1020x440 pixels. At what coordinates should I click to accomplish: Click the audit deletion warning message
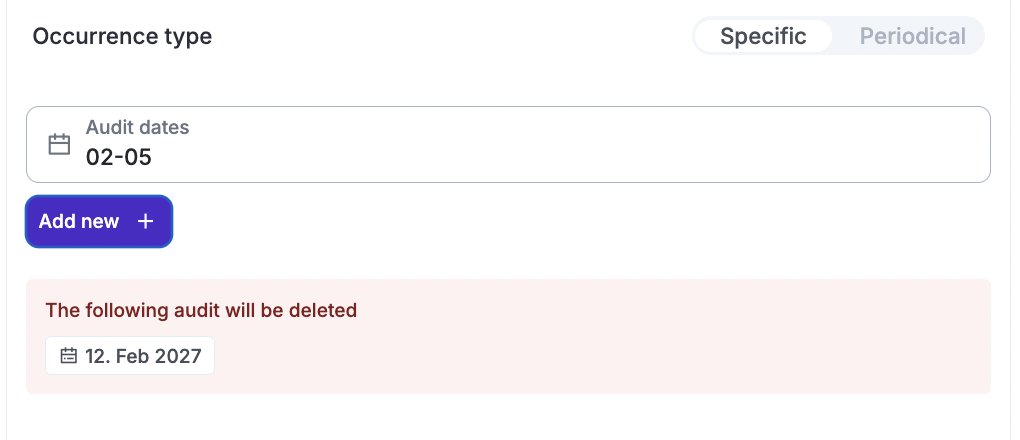click(201, 310)
